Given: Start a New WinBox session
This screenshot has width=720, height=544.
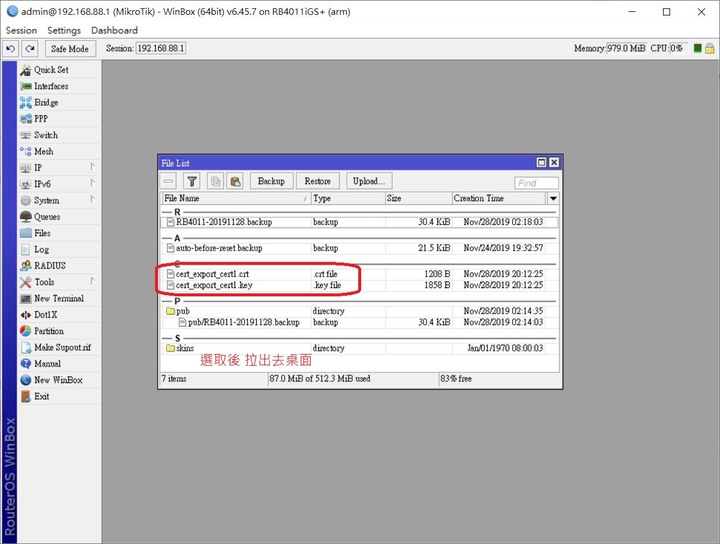Looking at the screenshot, I should (x=58, y=380).
